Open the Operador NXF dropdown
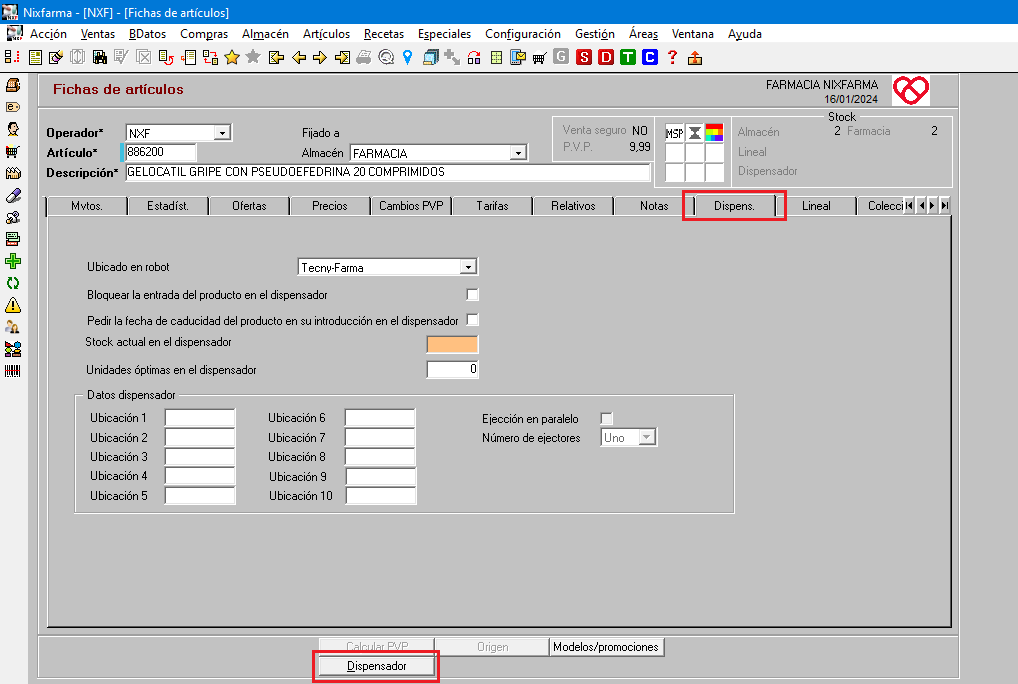 click(222, 133)
